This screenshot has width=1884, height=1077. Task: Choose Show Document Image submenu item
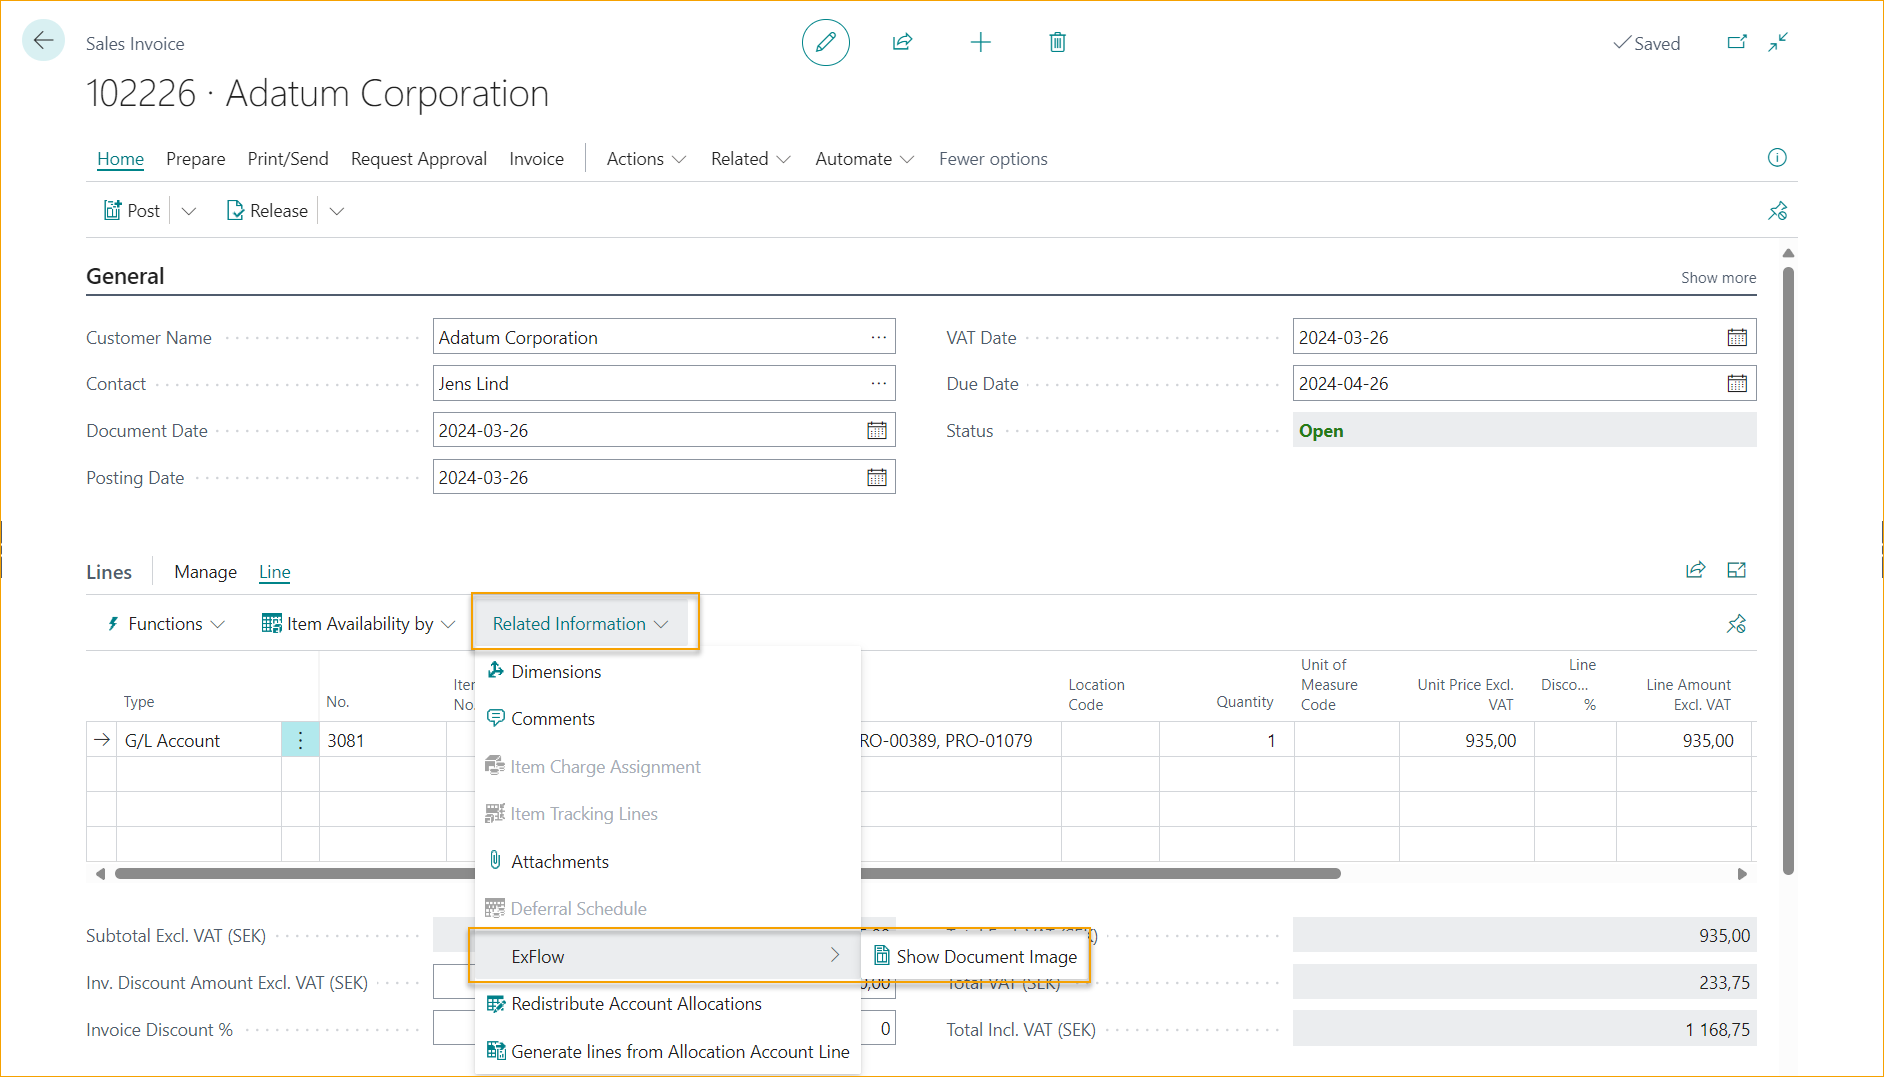985,957
